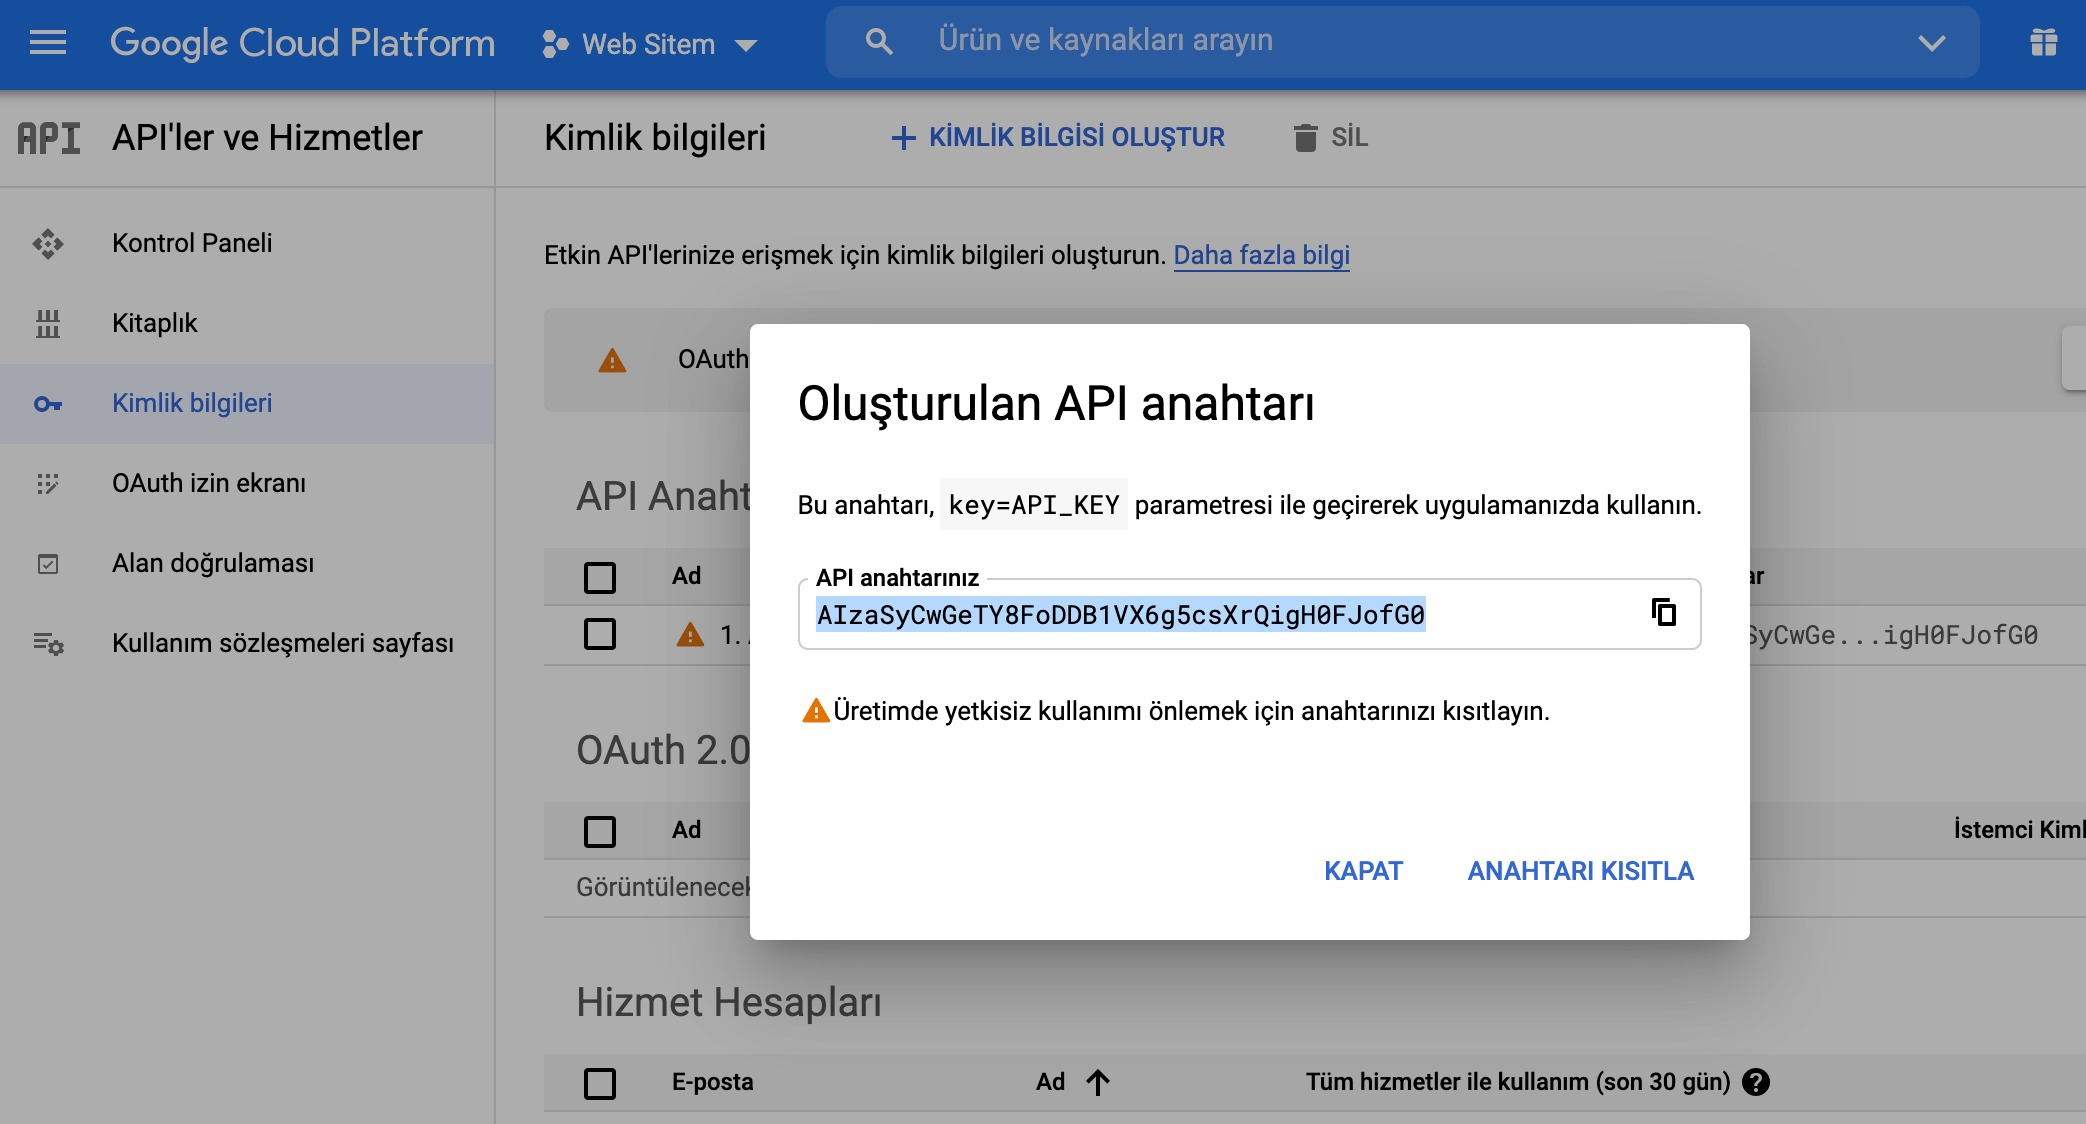Click the help icon next to usage column
The image size is (2086, 1124).
click(x=1756, y=1082)
